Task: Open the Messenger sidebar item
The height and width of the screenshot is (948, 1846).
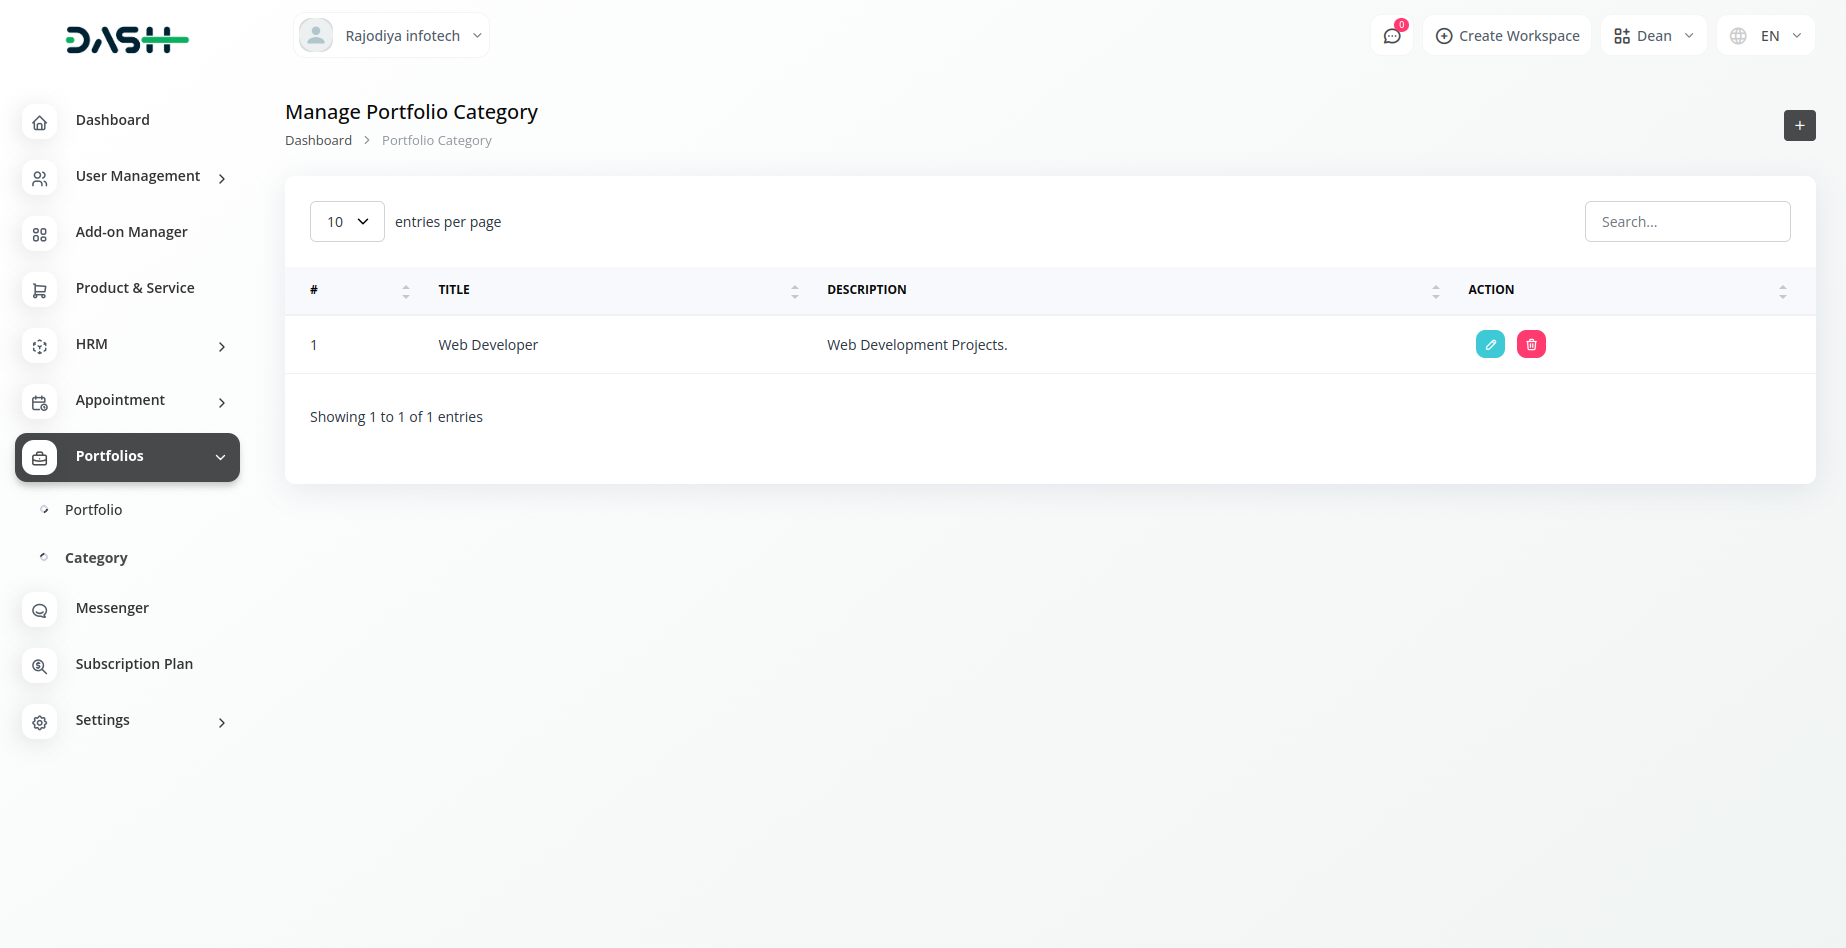Action: 112,608
